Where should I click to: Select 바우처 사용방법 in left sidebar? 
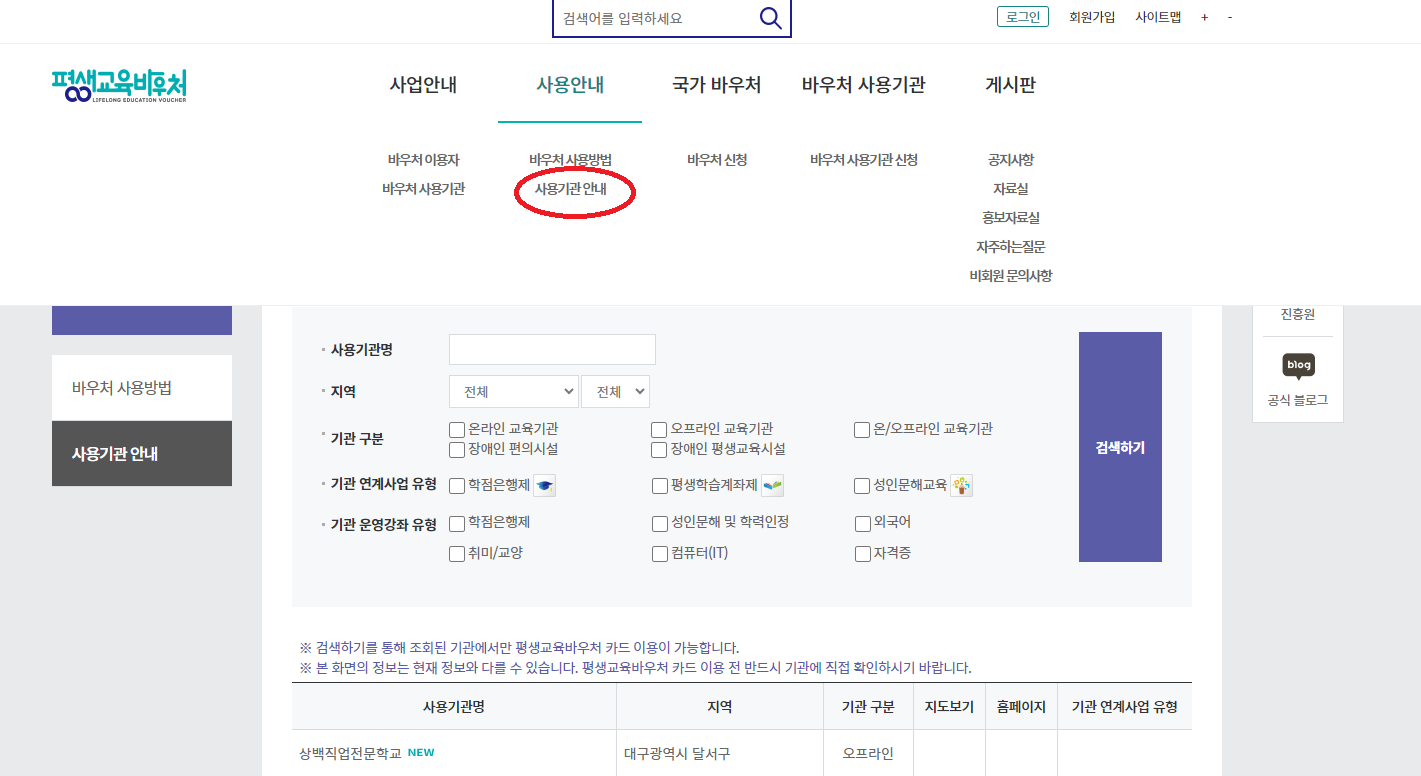[142, 388]
